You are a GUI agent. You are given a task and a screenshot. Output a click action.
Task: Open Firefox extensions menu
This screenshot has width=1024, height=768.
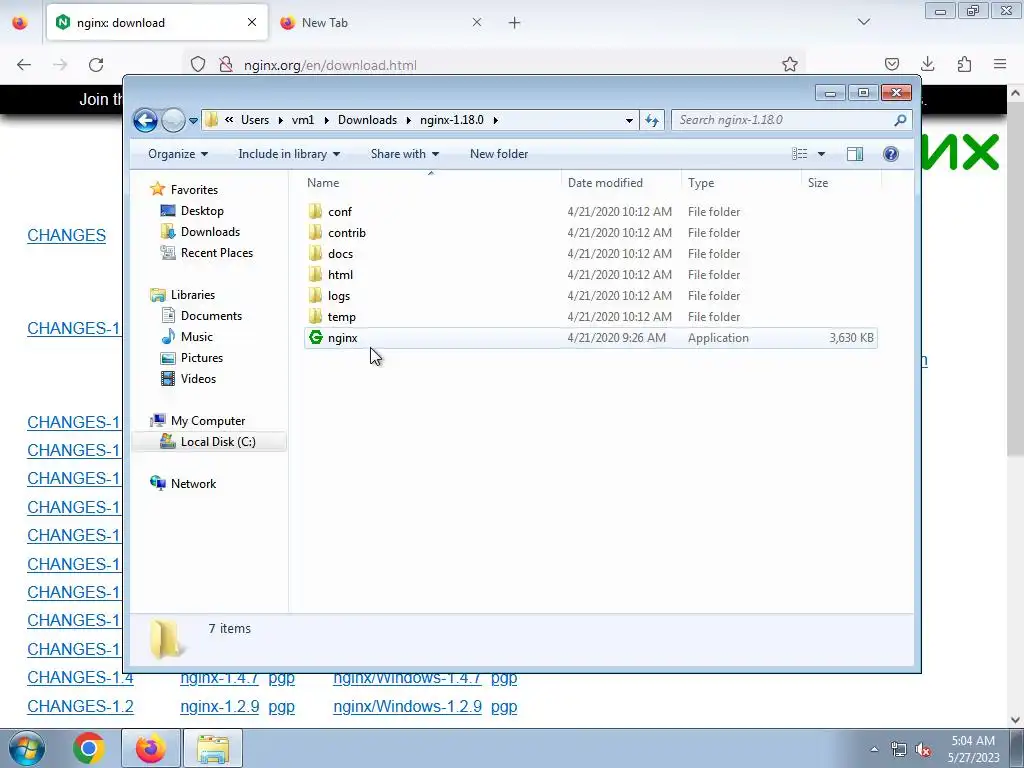[x=964, y=64]
